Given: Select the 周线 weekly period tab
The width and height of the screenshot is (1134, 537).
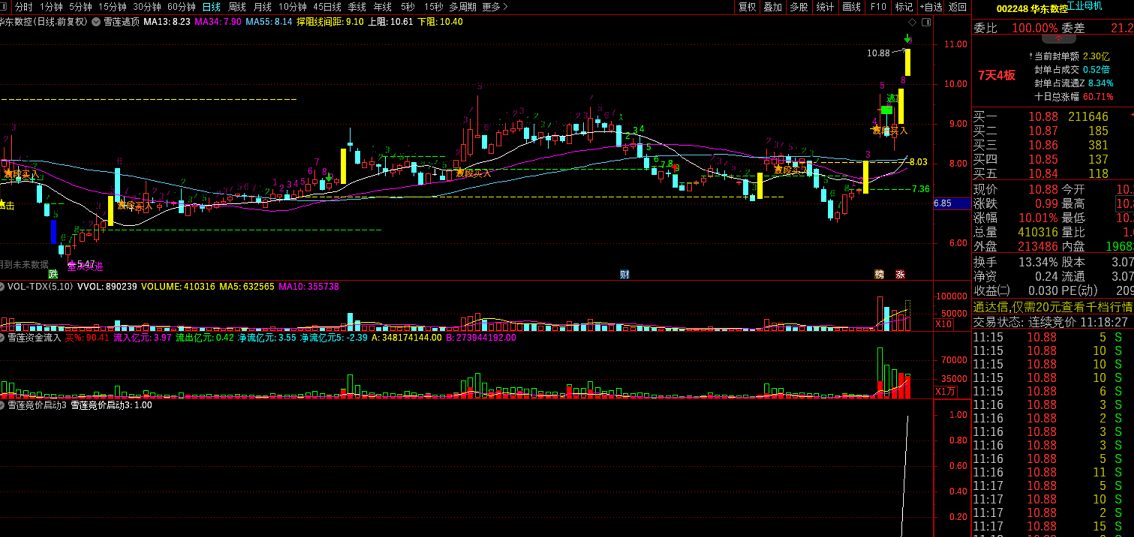Looking at the screenshot, I should (236, 7).
